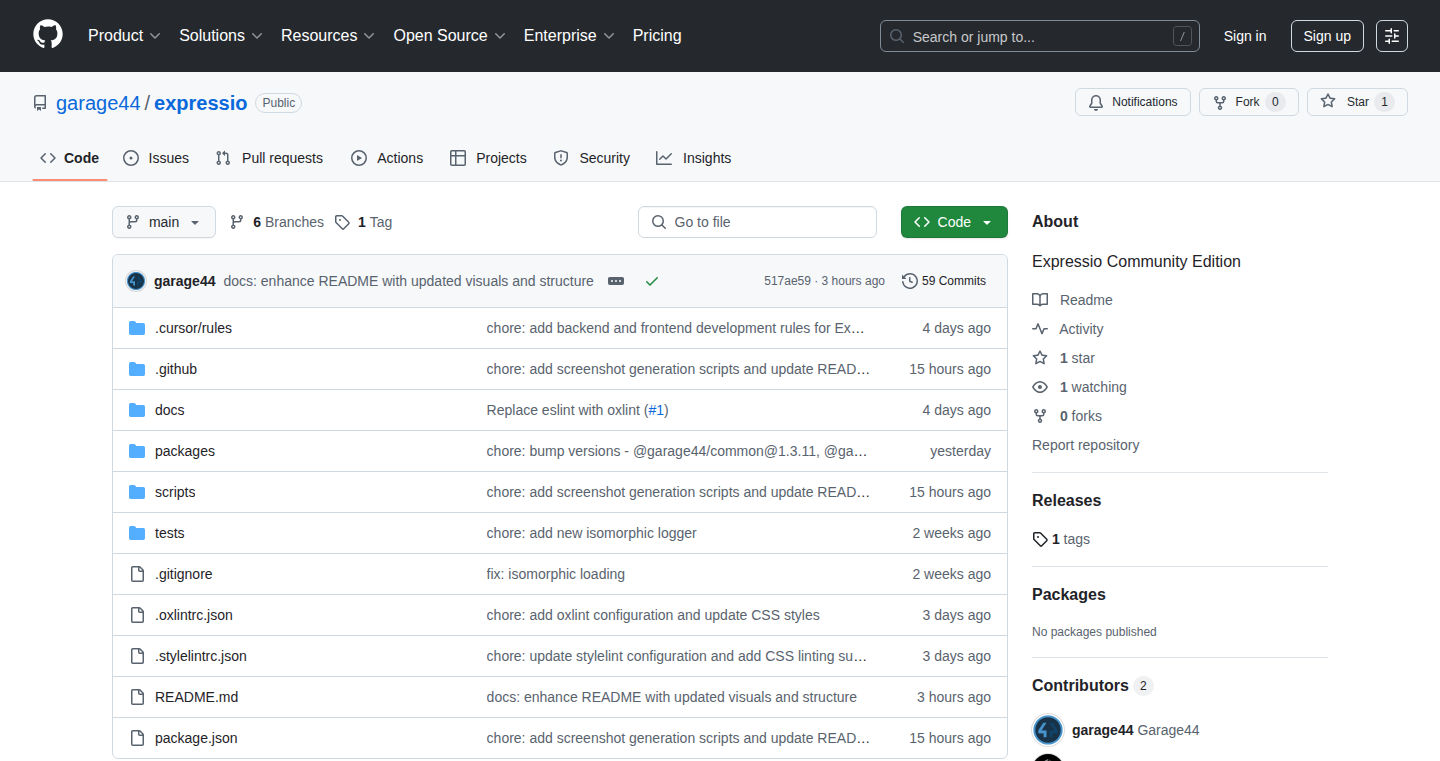The height and width of the screenshot is (761, 1440).
Task: Expand the Enterprise menu
Action: [569, 35]
